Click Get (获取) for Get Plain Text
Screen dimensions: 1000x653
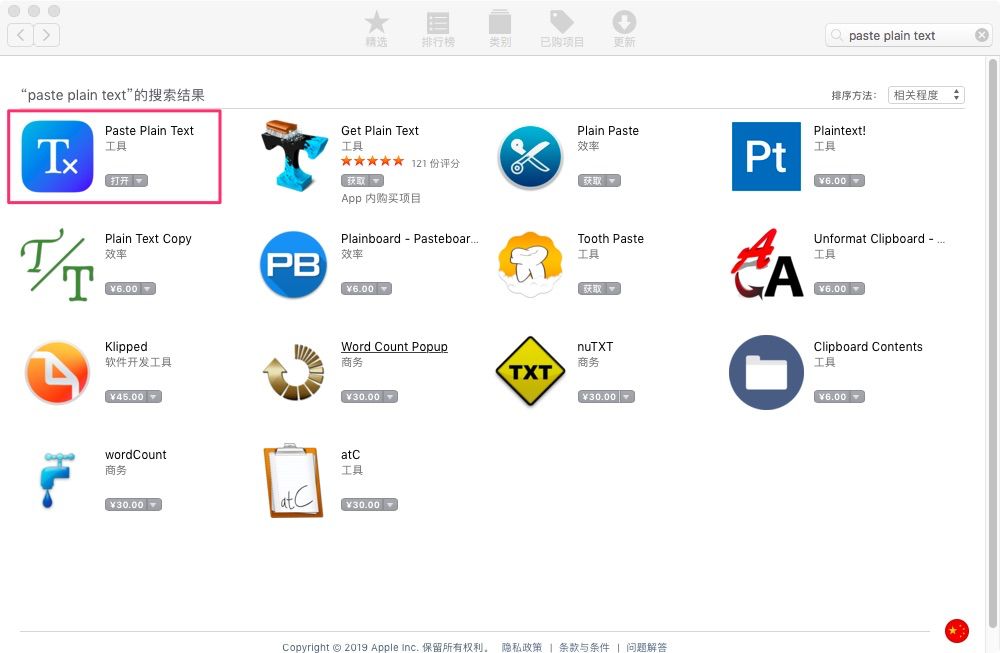(x=356, y=180)
